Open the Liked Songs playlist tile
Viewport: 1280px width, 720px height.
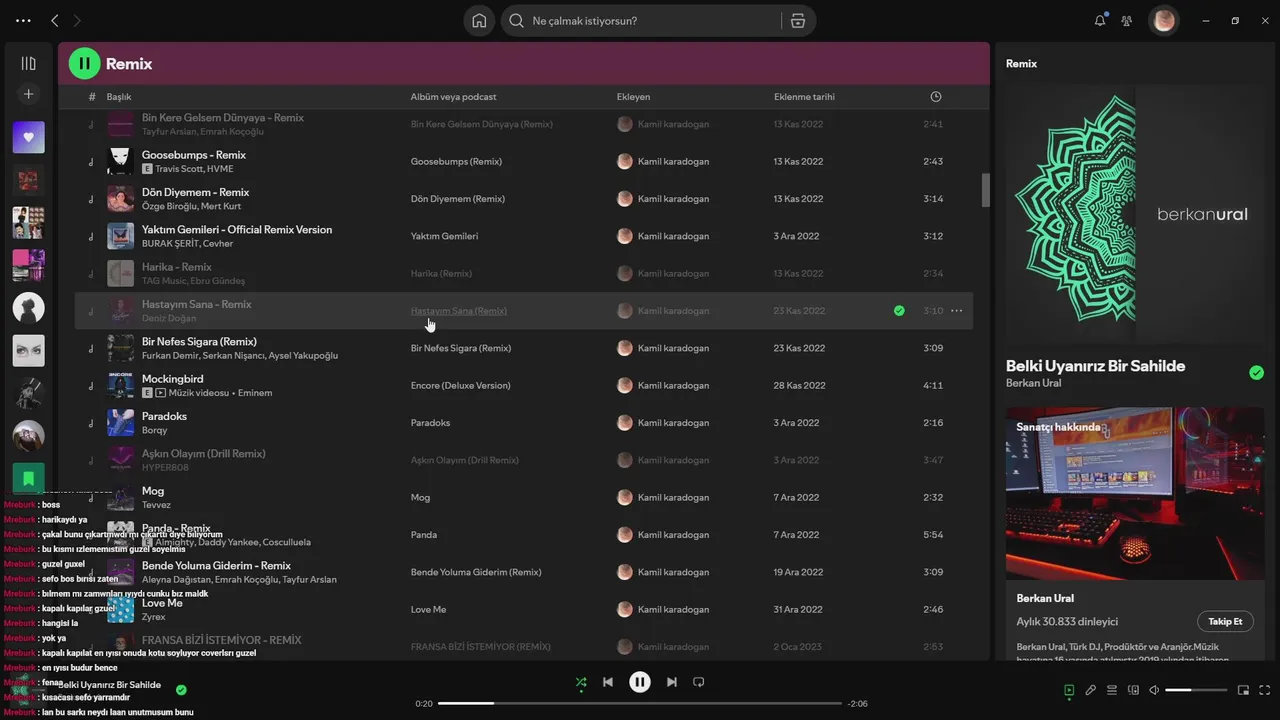coord(28,137)
